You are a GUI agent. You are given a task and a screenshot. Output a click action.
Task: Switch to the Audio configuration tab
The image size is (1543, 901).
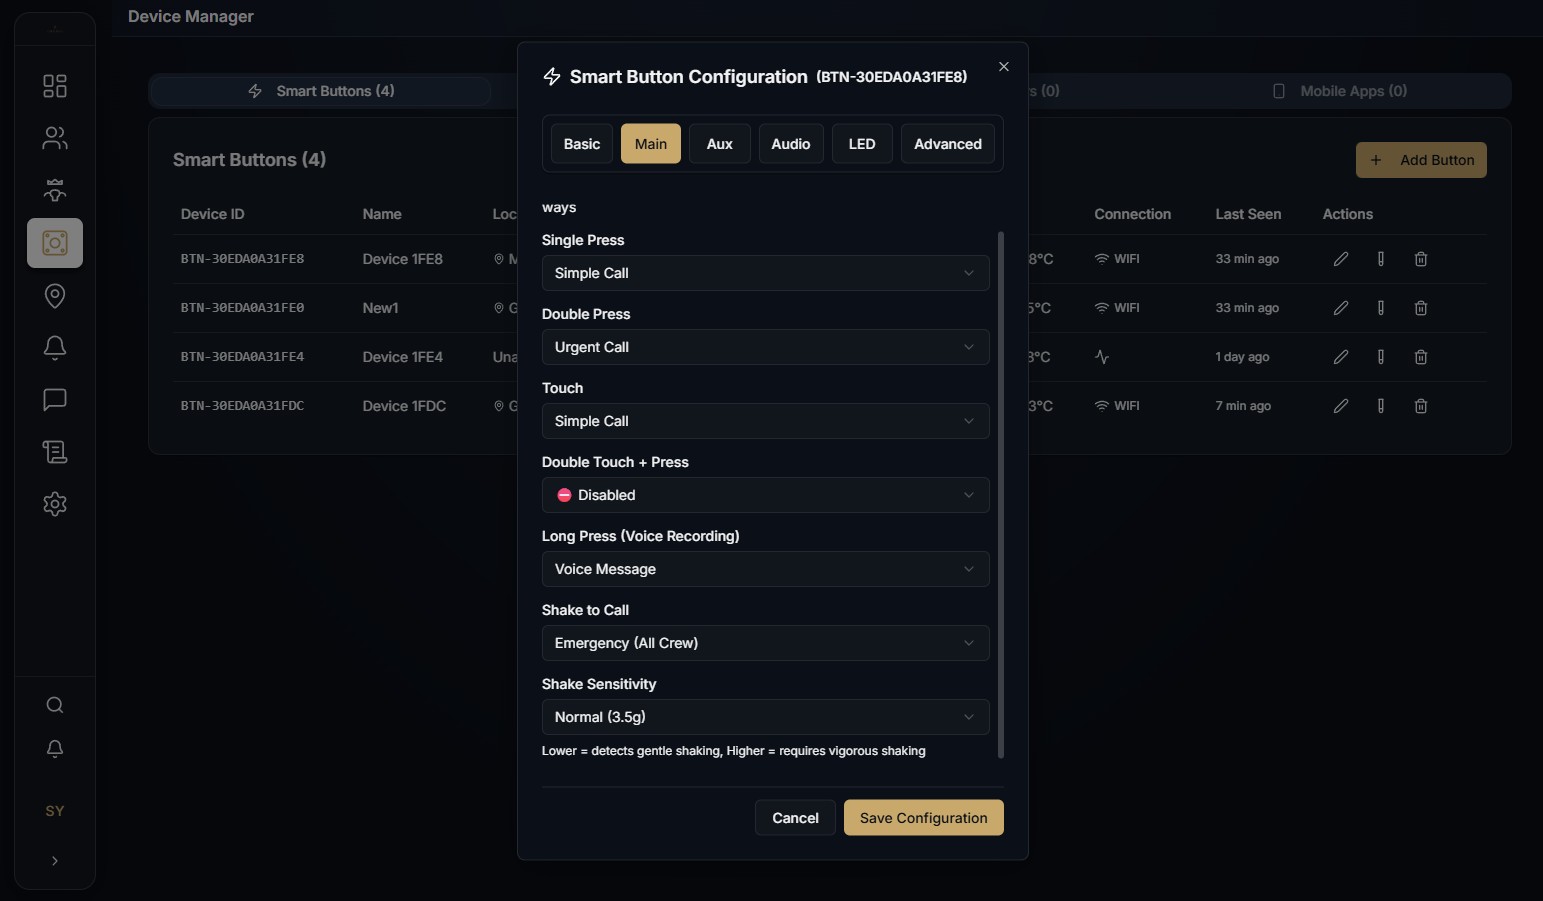(791, 143)
